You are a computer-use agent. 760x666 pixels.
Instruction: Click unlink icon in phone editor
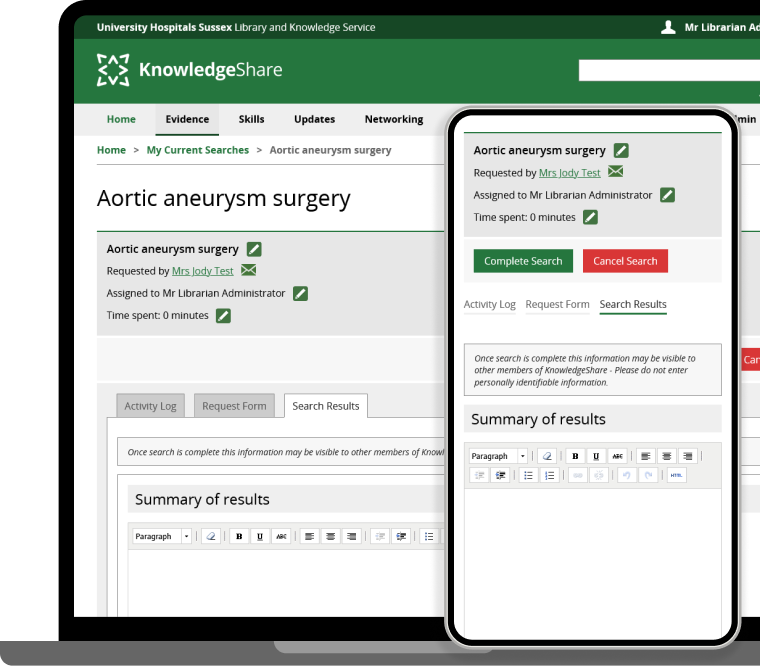click(x=599, y=476)
